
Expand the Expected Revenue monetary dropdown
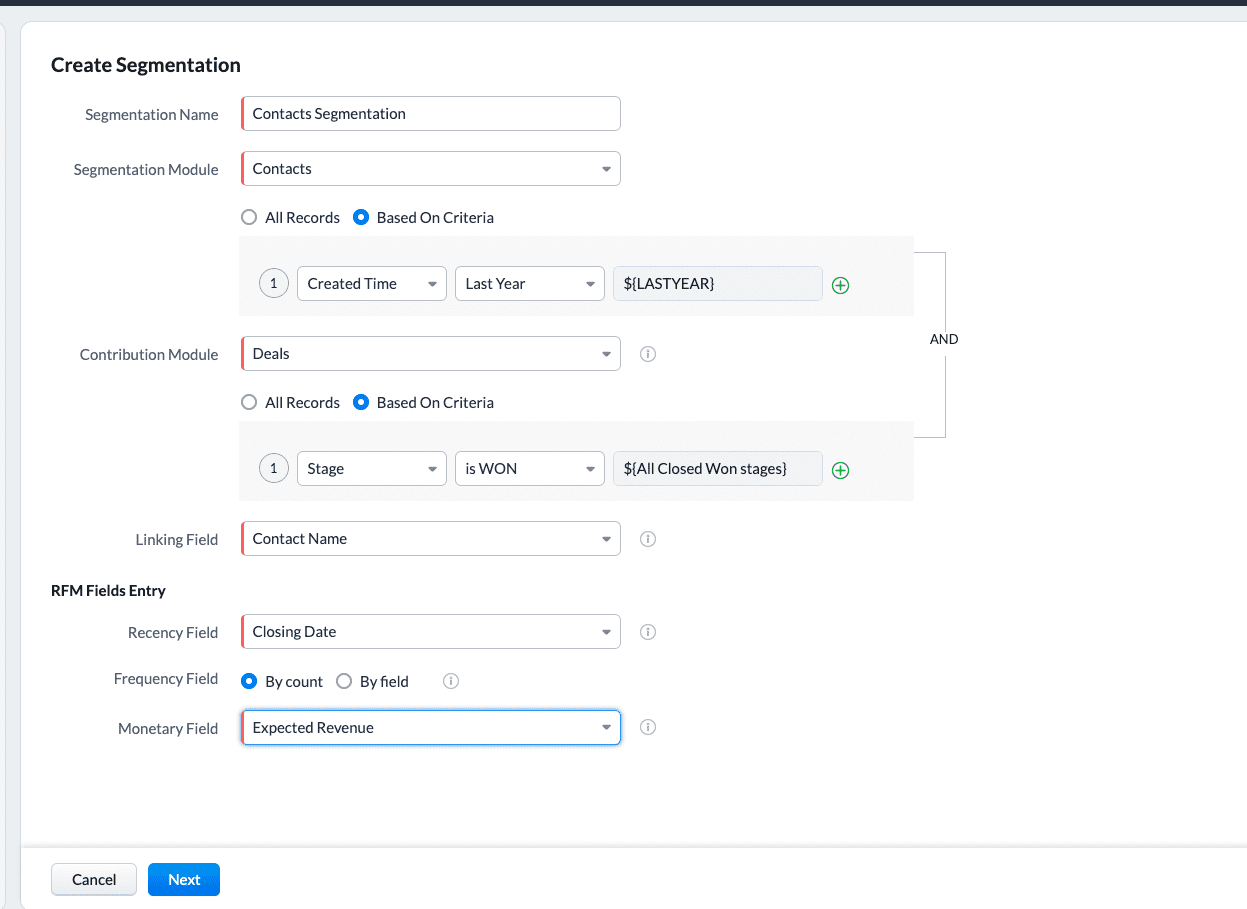(x=431, y=728)
